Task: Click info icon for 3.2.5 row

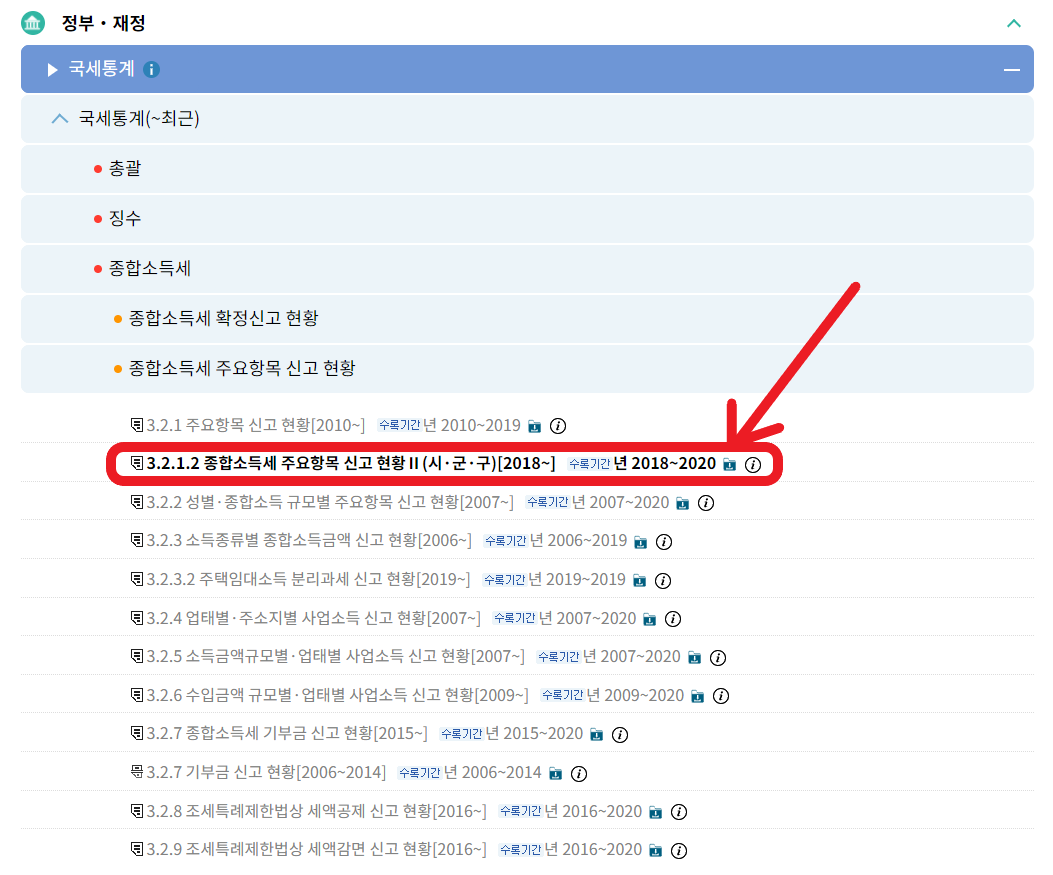Action: click(x=718, y=658)
